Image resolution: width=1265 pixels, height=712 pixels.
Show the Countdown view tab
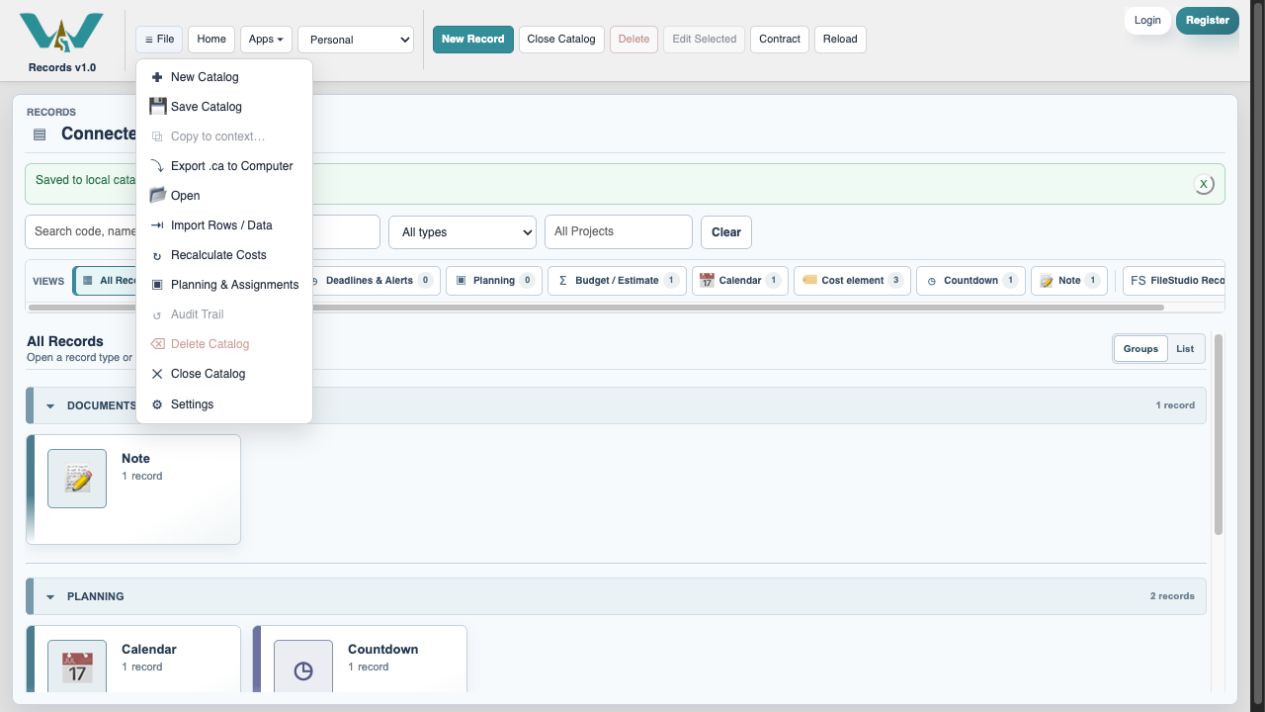click(970, 281)
